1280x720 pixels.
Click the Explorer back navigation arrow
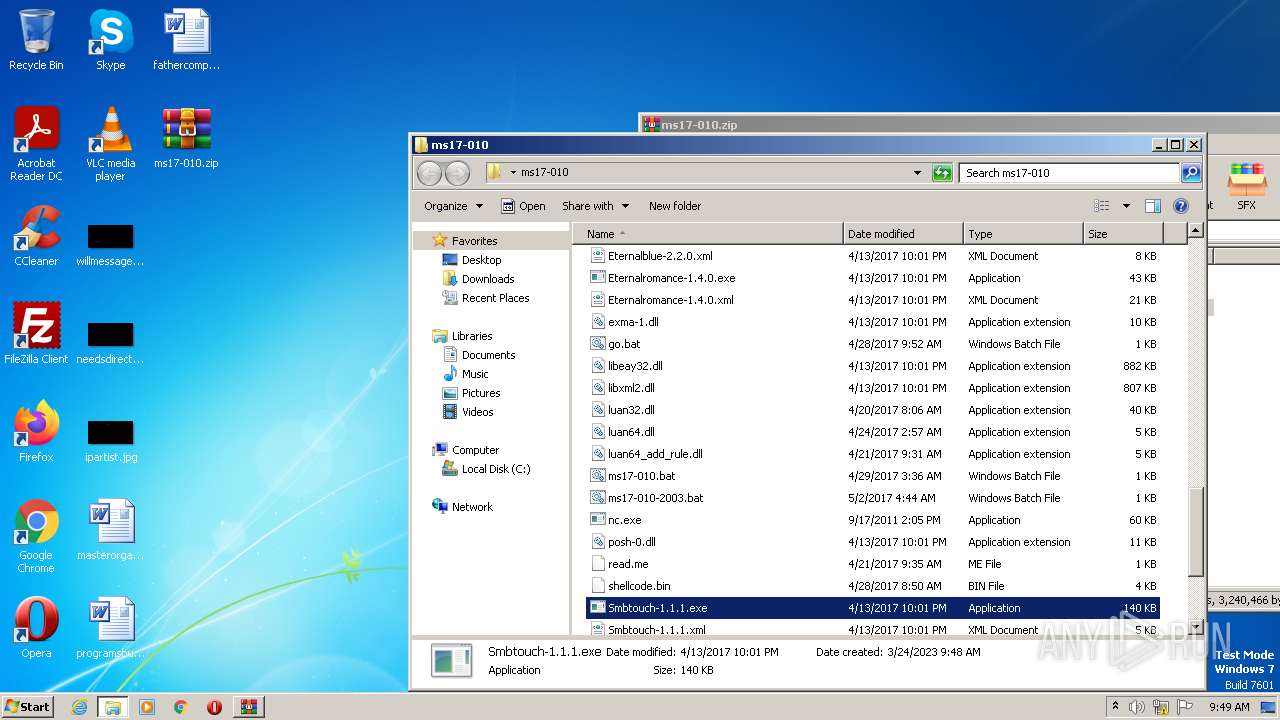click(x=429, y=173)
